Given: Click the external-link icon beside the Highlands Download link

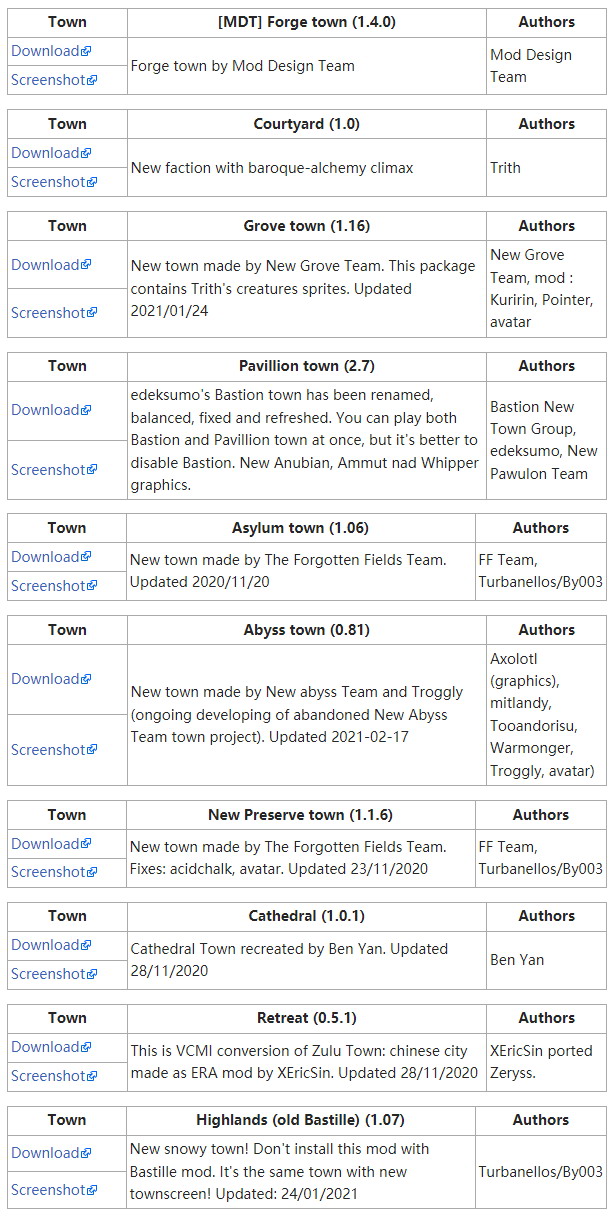Looking at the screenshot, I should 87,1154.
